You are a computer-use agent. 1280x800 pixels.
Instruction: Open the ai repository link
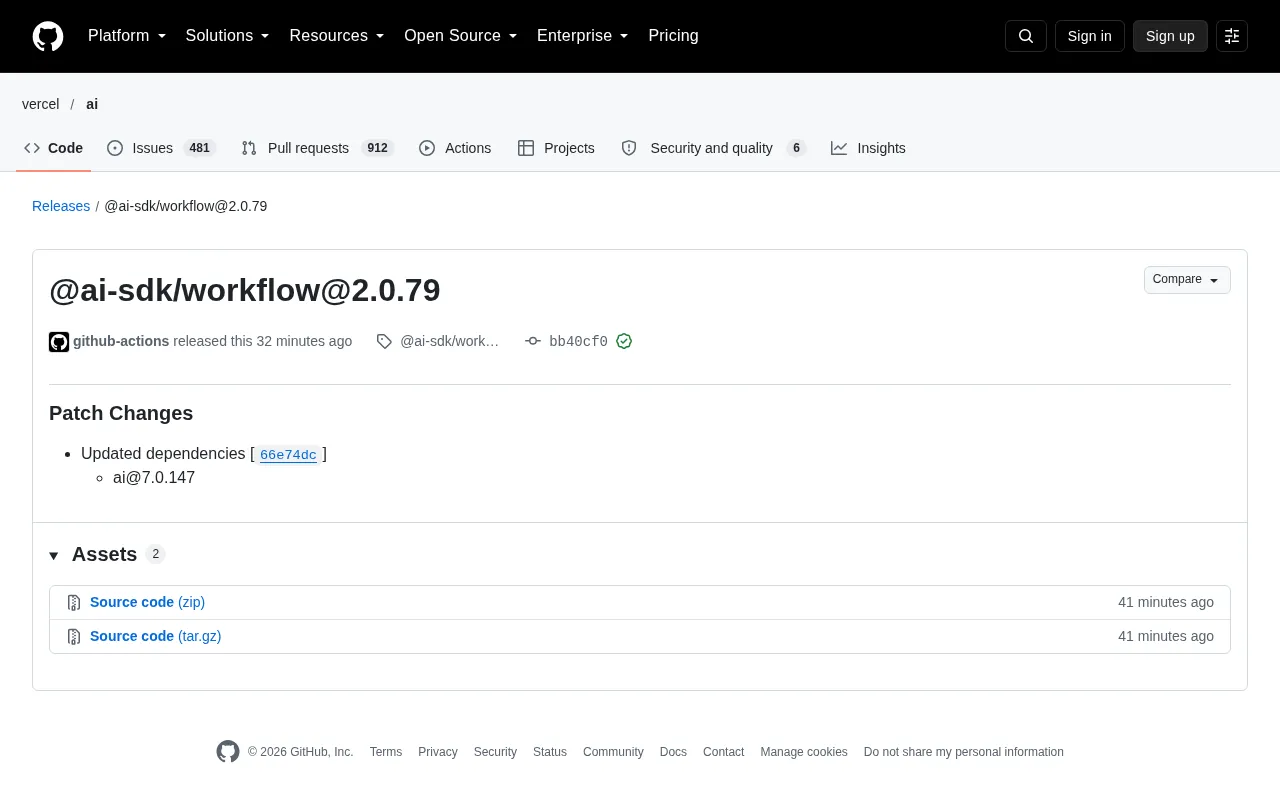92,104
